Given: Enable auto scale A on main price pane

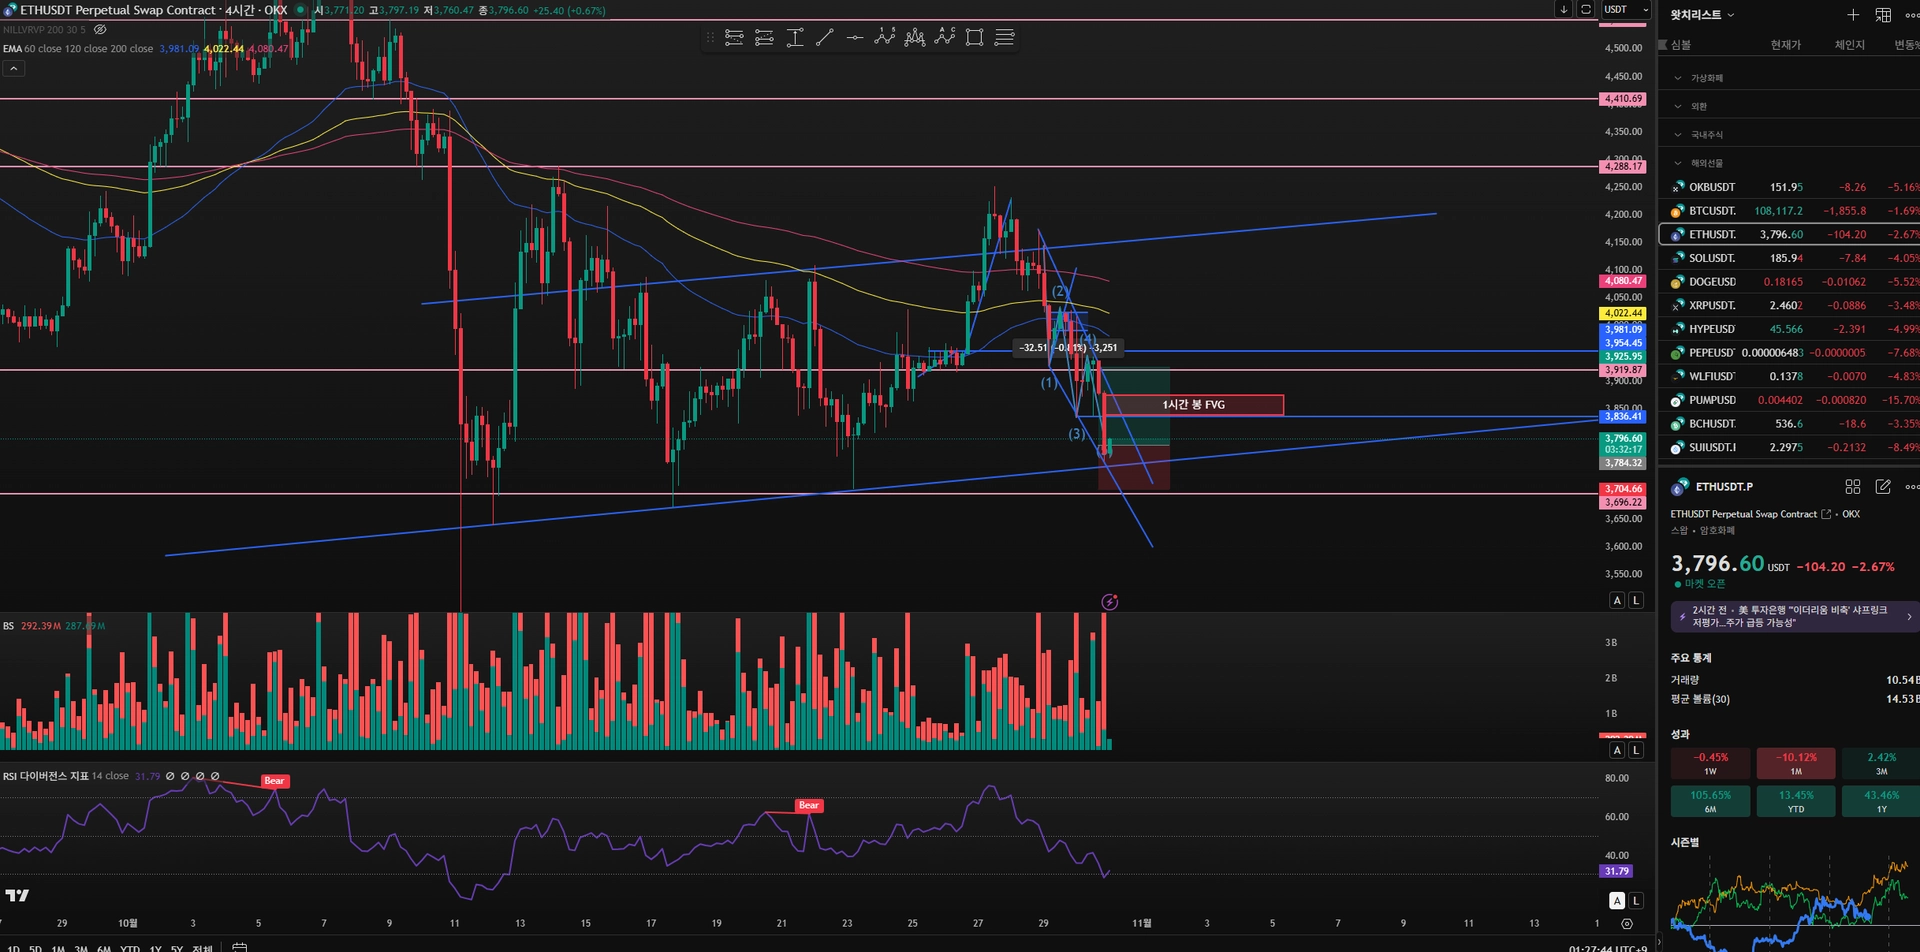Looking at the screenshot, I should click(1617, 600).
